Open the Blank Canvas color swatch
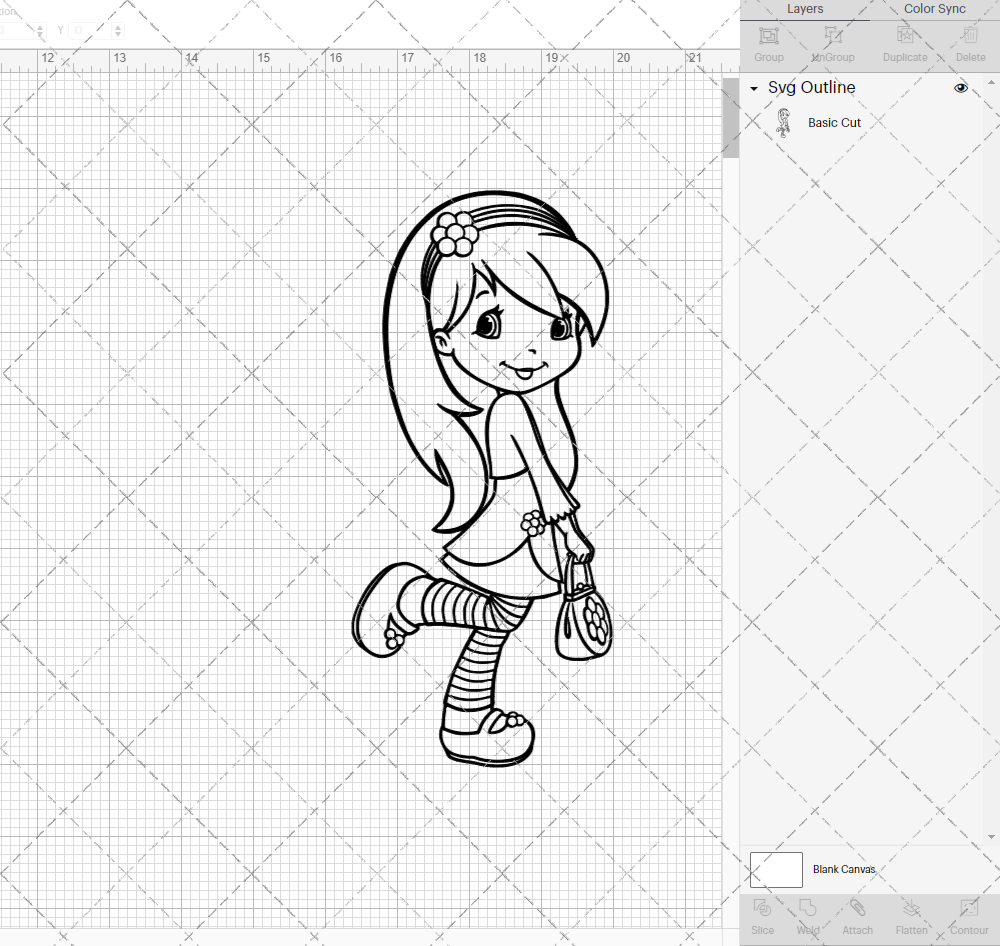The height and width of the screenshot is (946, 1000). click(x=775, y=869)
